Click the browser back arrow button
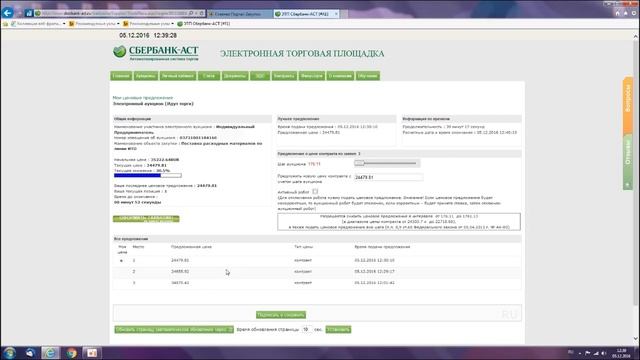This screenshot has height=360, width=640. point(7,13)
